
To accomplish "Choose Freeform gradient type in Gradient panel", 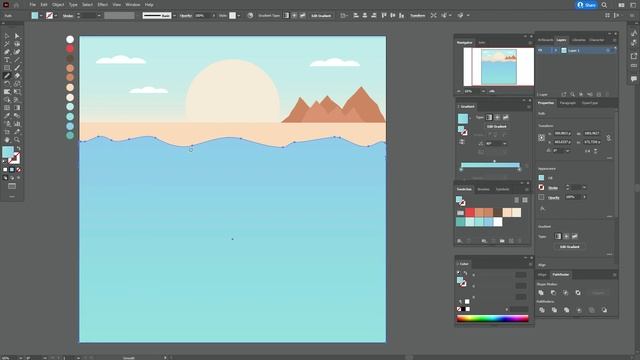I will click(x=505, y=117).
